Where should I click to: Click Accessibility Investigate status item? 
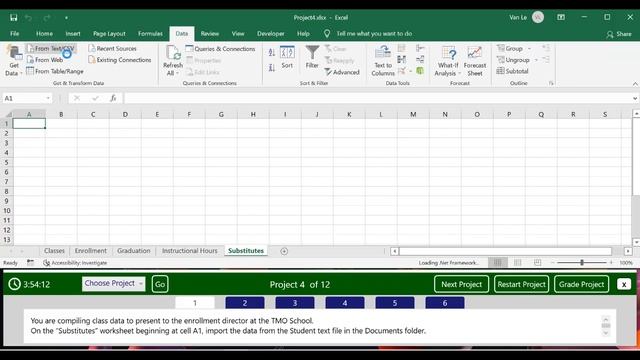pyautogui.click(x=75, y=263)
